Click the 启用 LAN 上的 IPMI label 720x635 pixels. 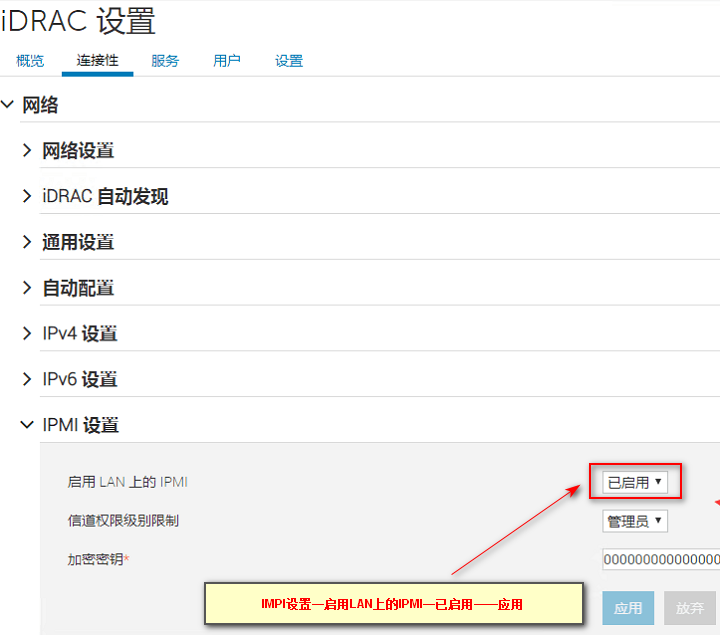128,482
